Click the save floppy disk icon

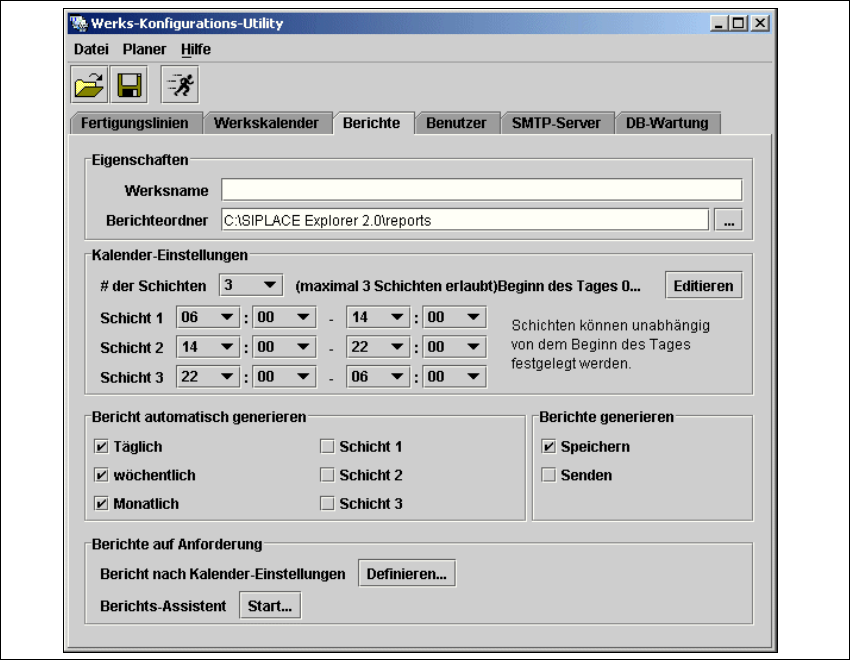click(130, 87)
